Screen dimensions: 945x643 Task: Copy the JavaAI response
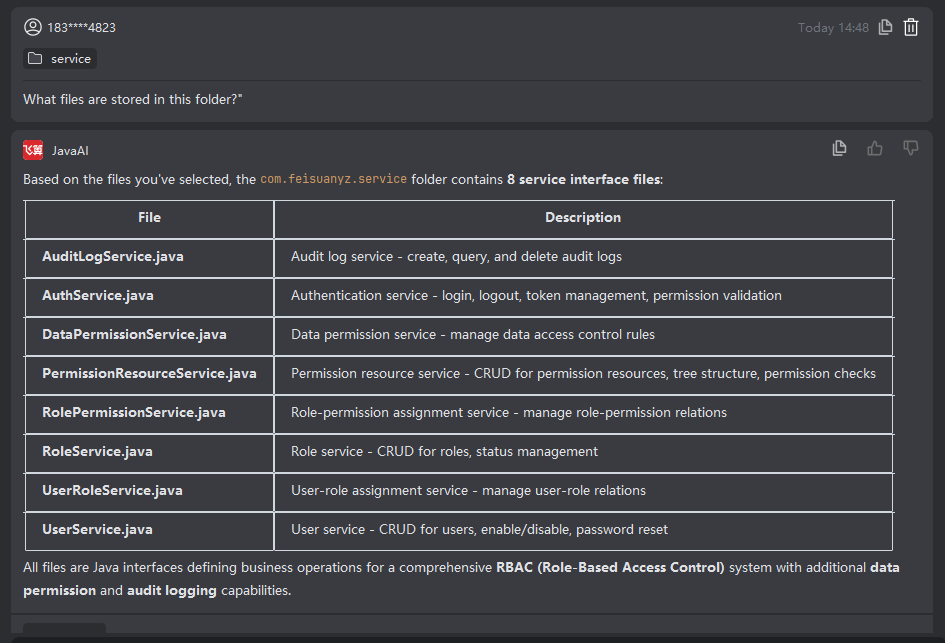840,149
